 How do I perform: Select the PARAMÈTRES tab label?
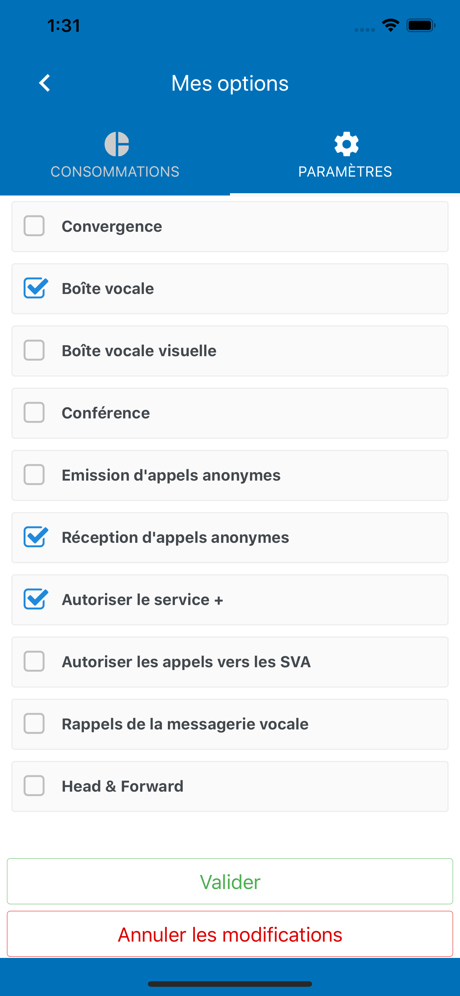(345, 172)
